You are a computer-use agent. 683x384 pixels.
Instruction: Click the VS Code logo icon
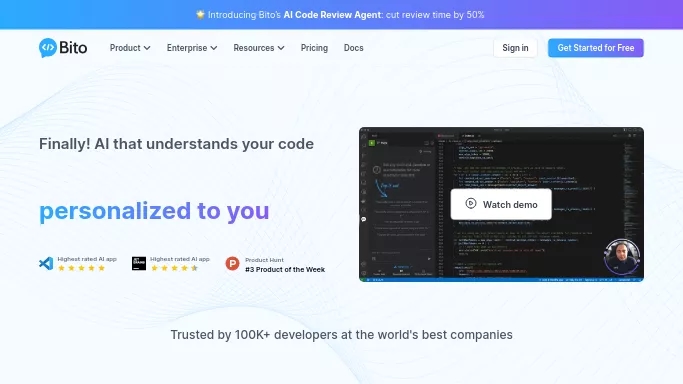(x=46, y=263)
